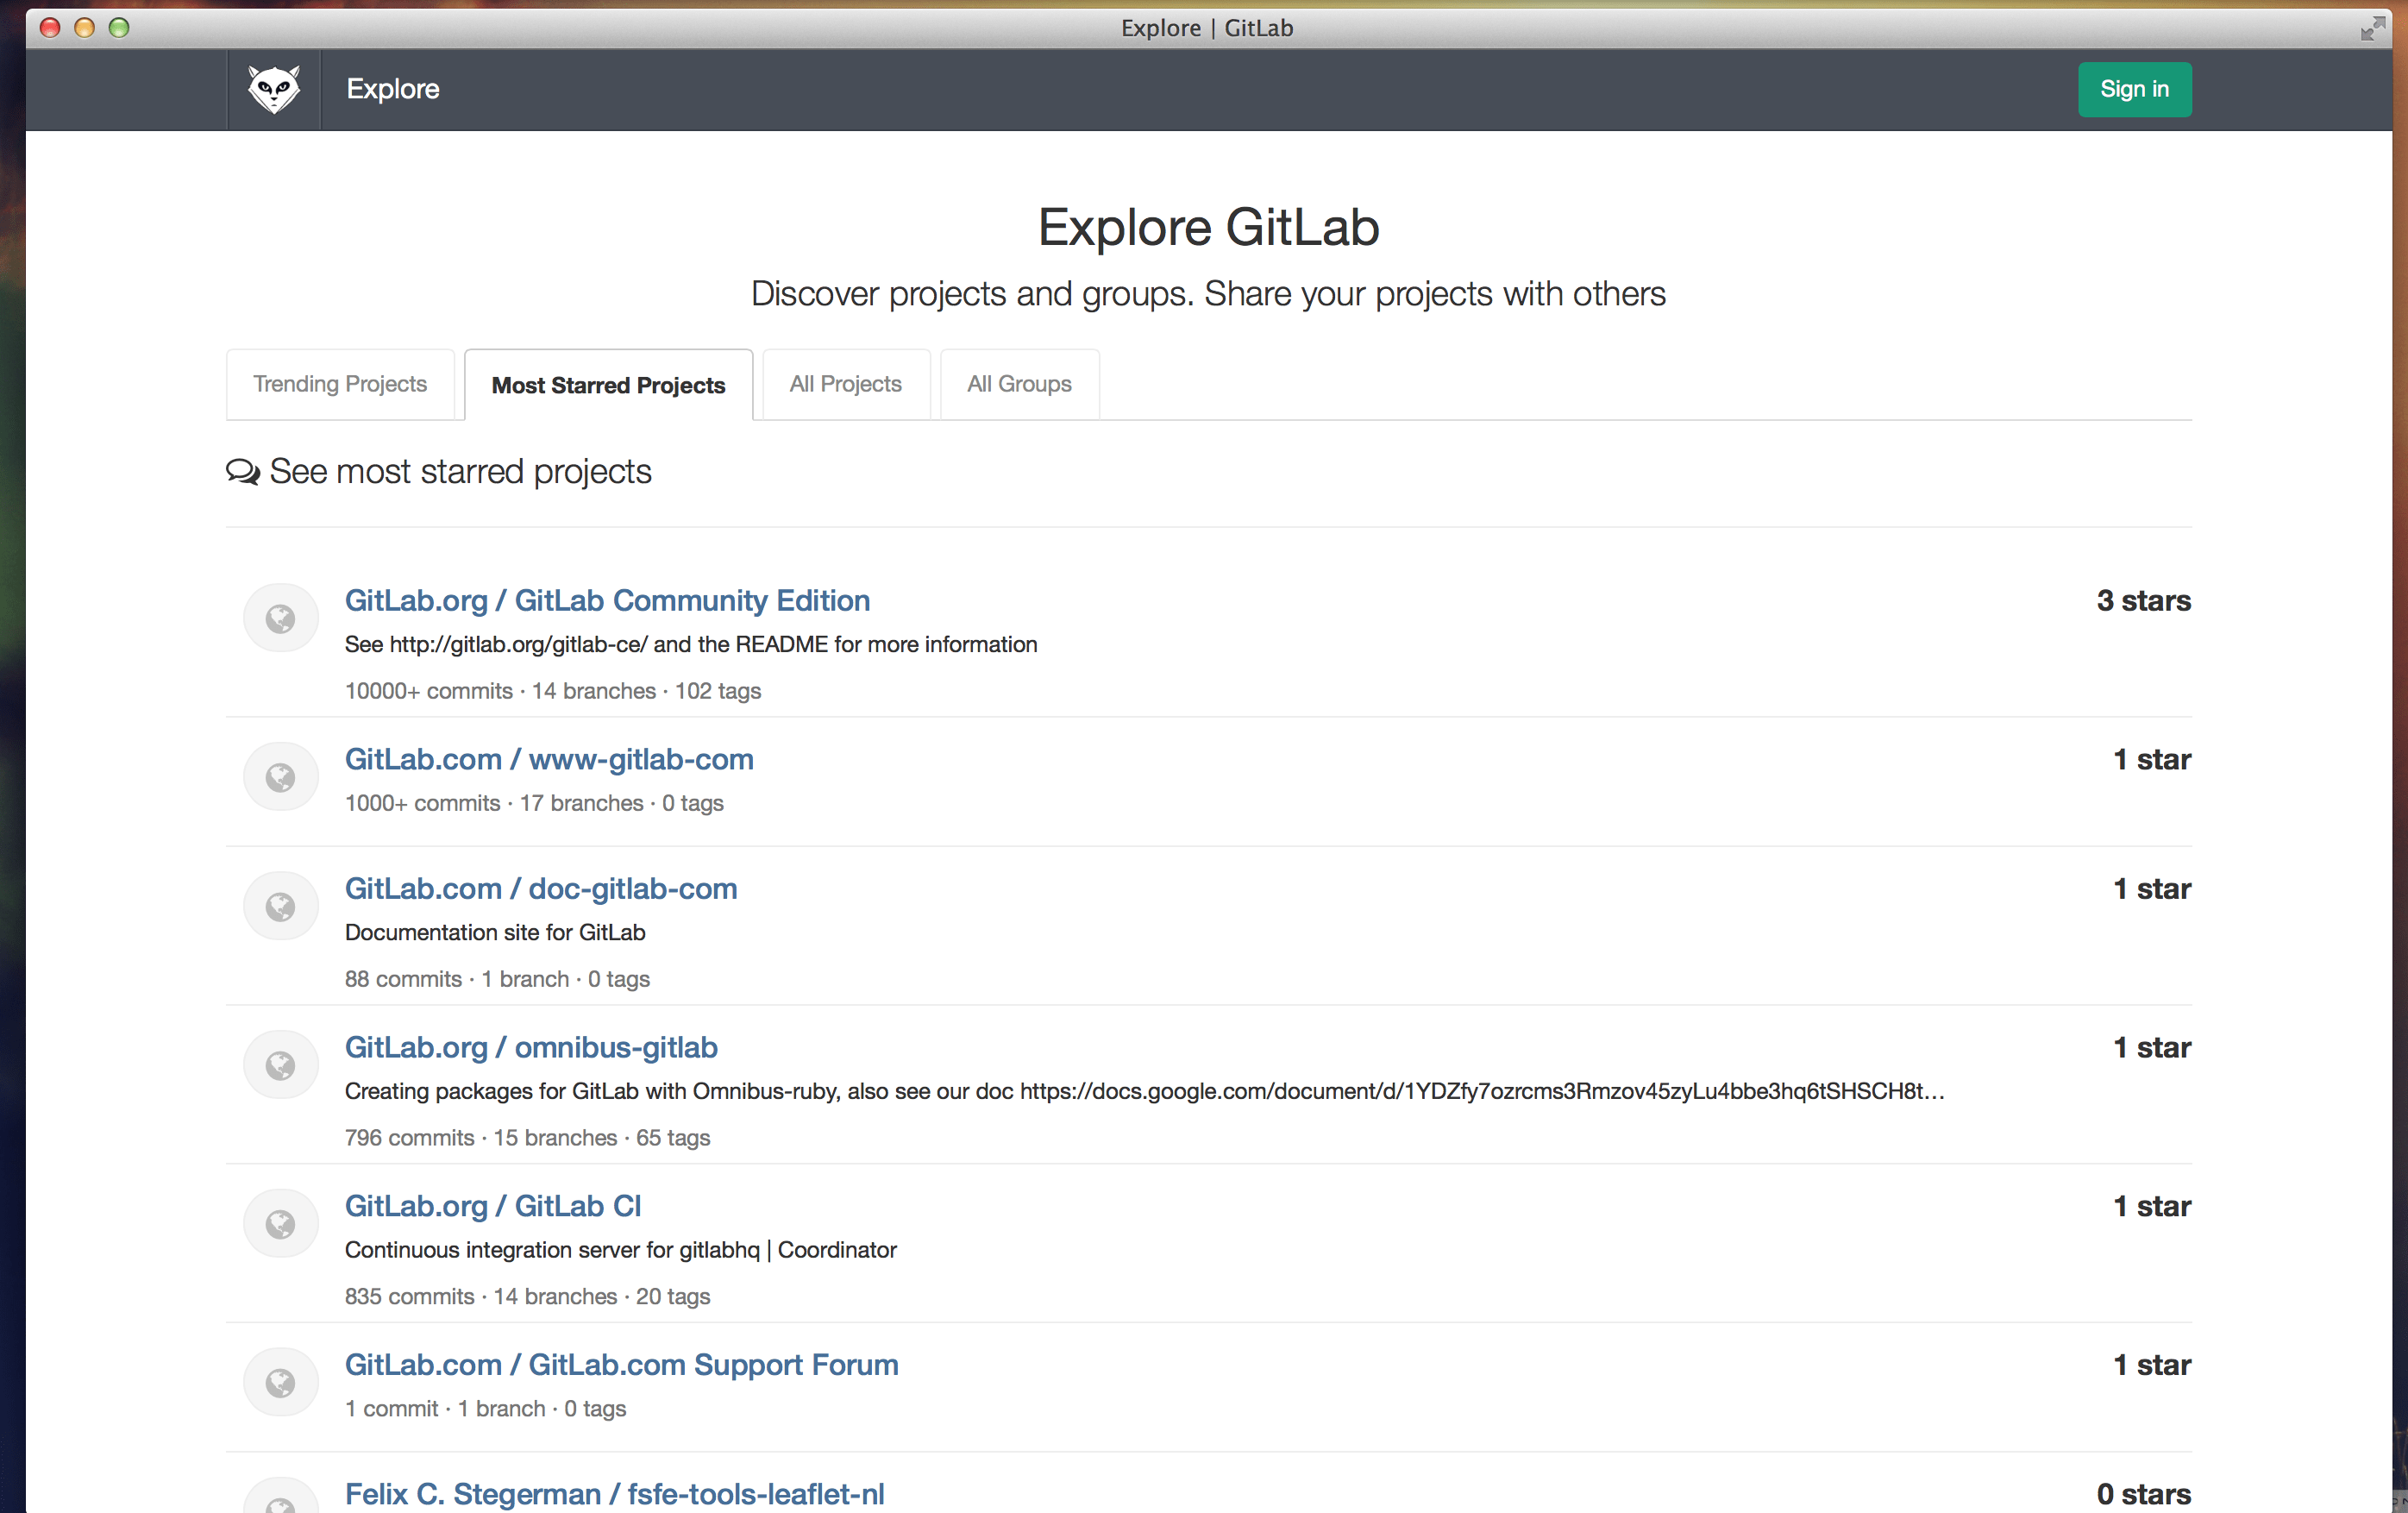
Task: Open GitLab.com Support Forum project link
Action: 621,1365
